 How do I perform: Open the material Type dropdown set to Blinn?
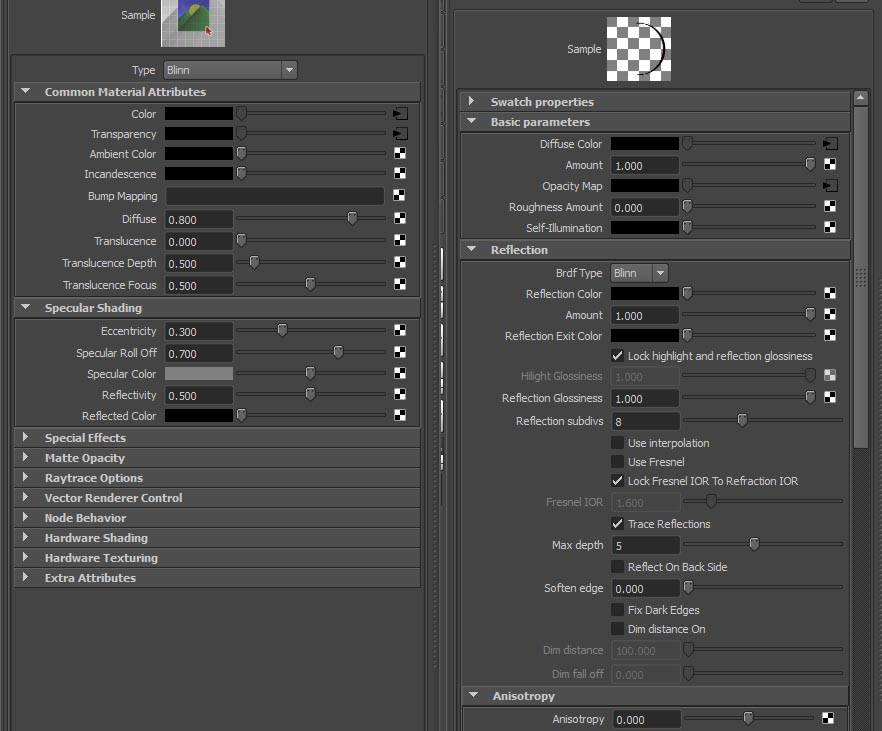pos(230,70)
